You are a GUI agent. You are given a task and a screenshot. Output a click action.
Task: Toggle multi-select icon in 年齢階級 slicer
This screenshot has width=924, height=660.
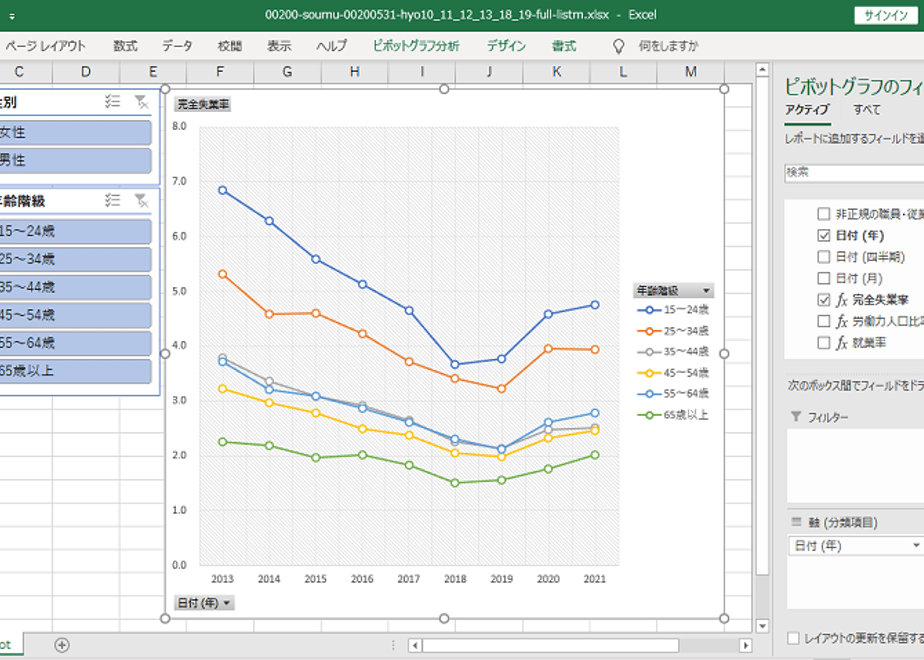tap(113, 201)
